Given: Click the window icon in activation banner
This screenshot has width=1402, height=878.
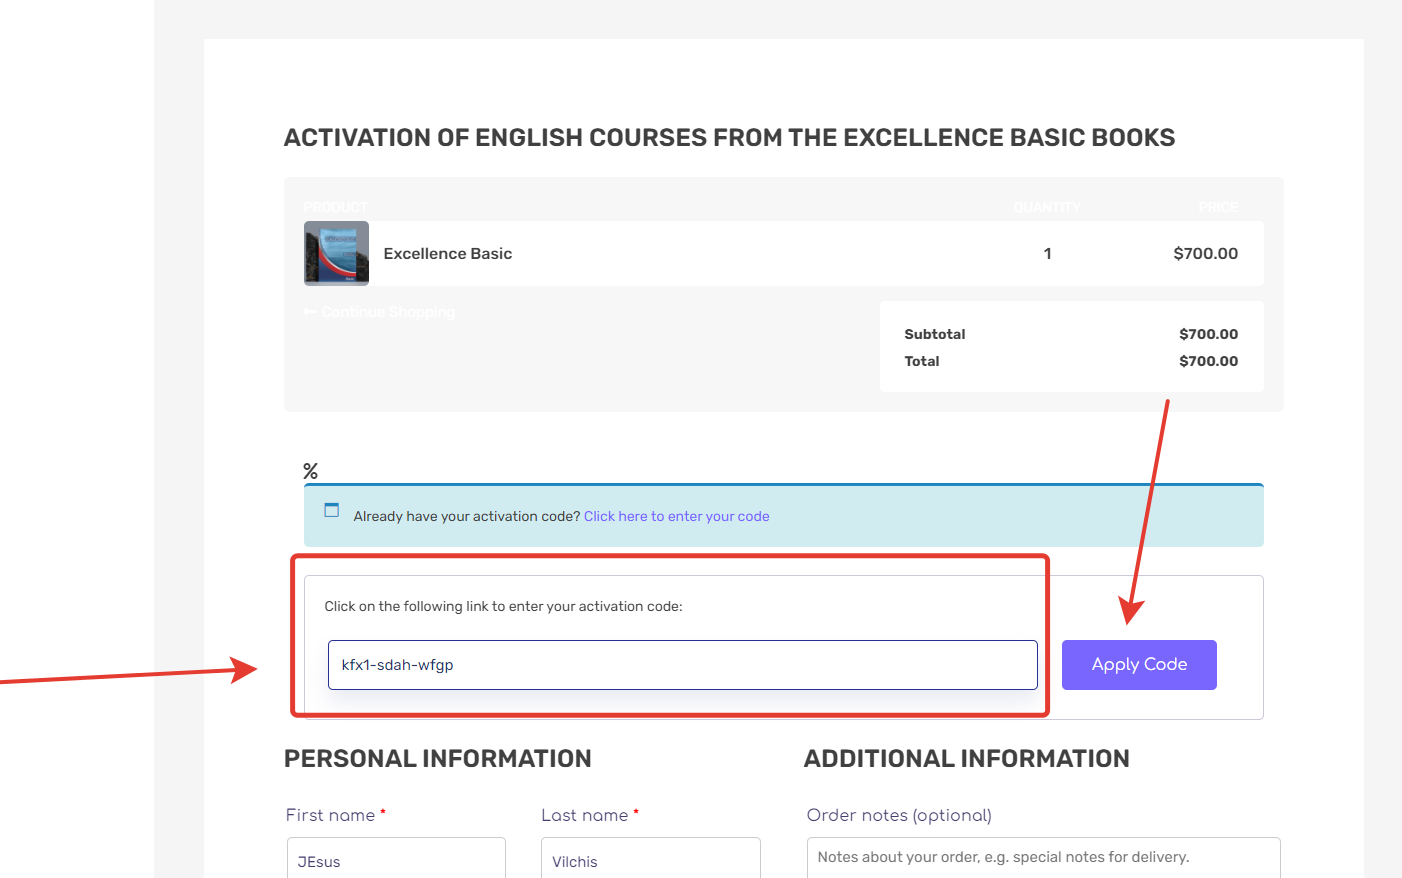Looking at the screenshot, I should [x=332, y=510].
